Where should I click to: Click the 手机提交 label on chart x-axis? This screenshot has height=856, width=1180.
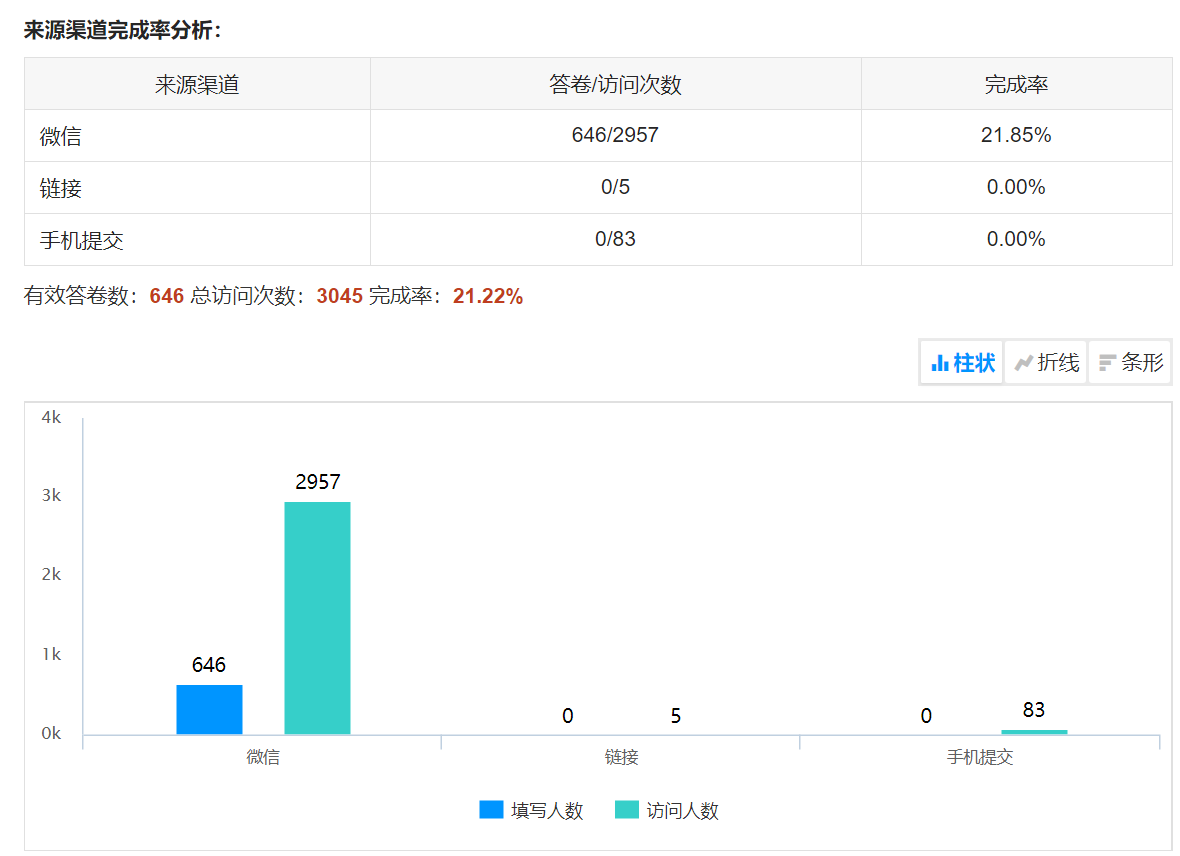click(980, 758)
